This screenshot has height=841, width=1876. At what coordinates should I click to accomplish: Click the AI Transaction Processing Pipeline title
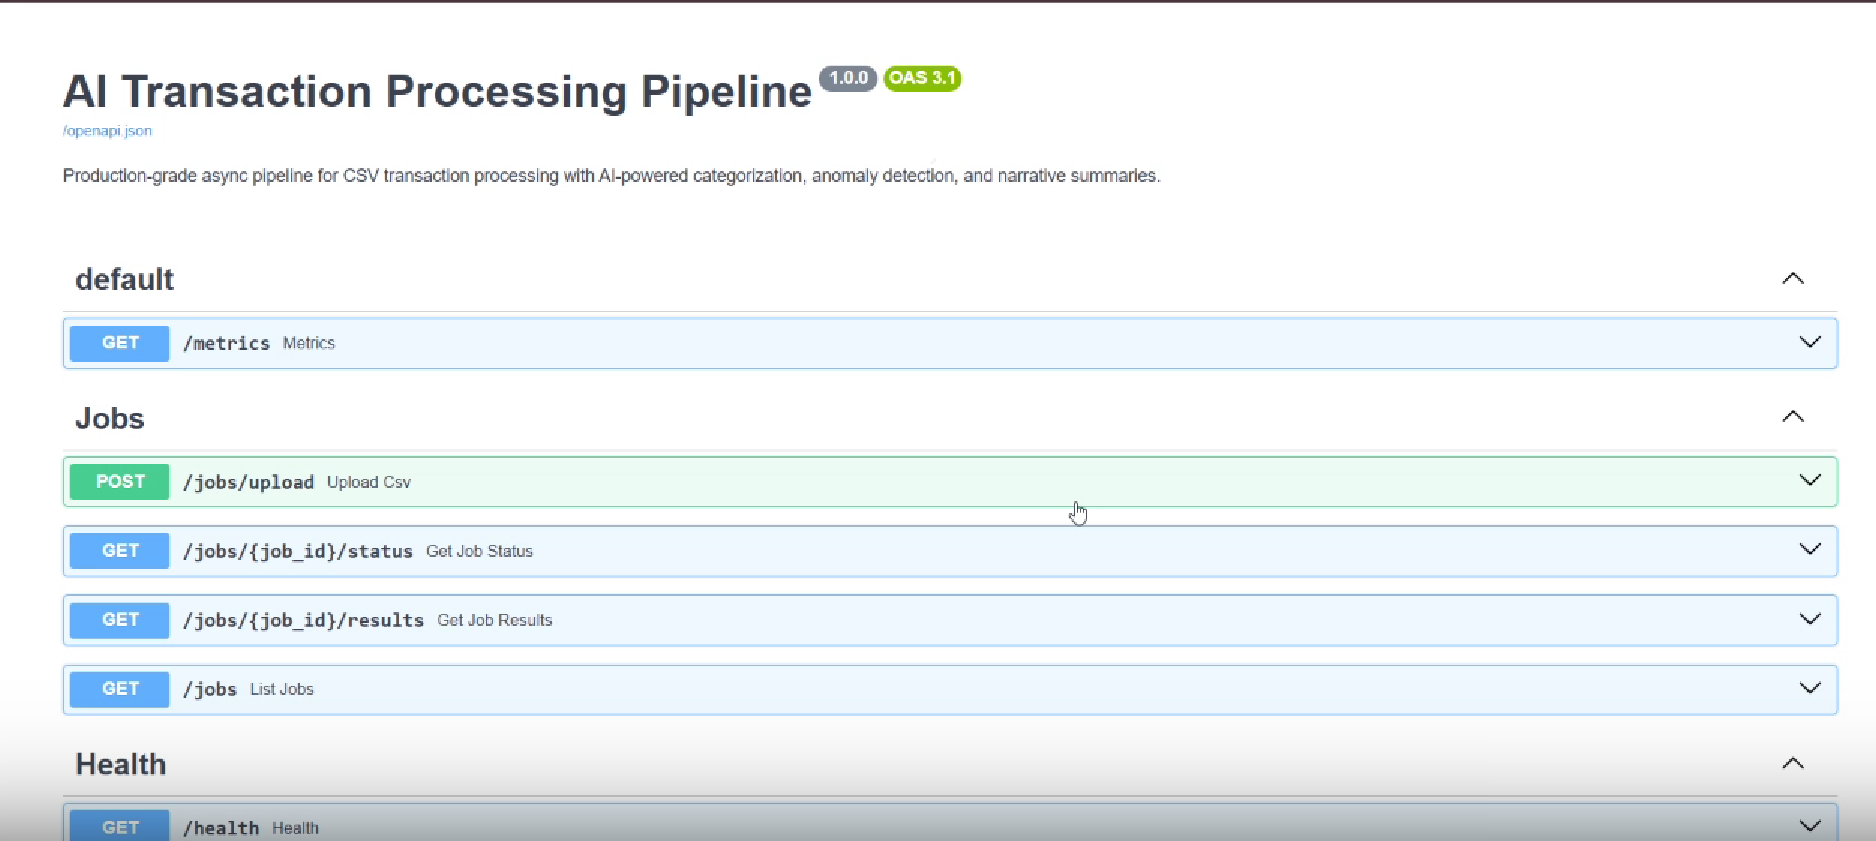pos(437,92)
